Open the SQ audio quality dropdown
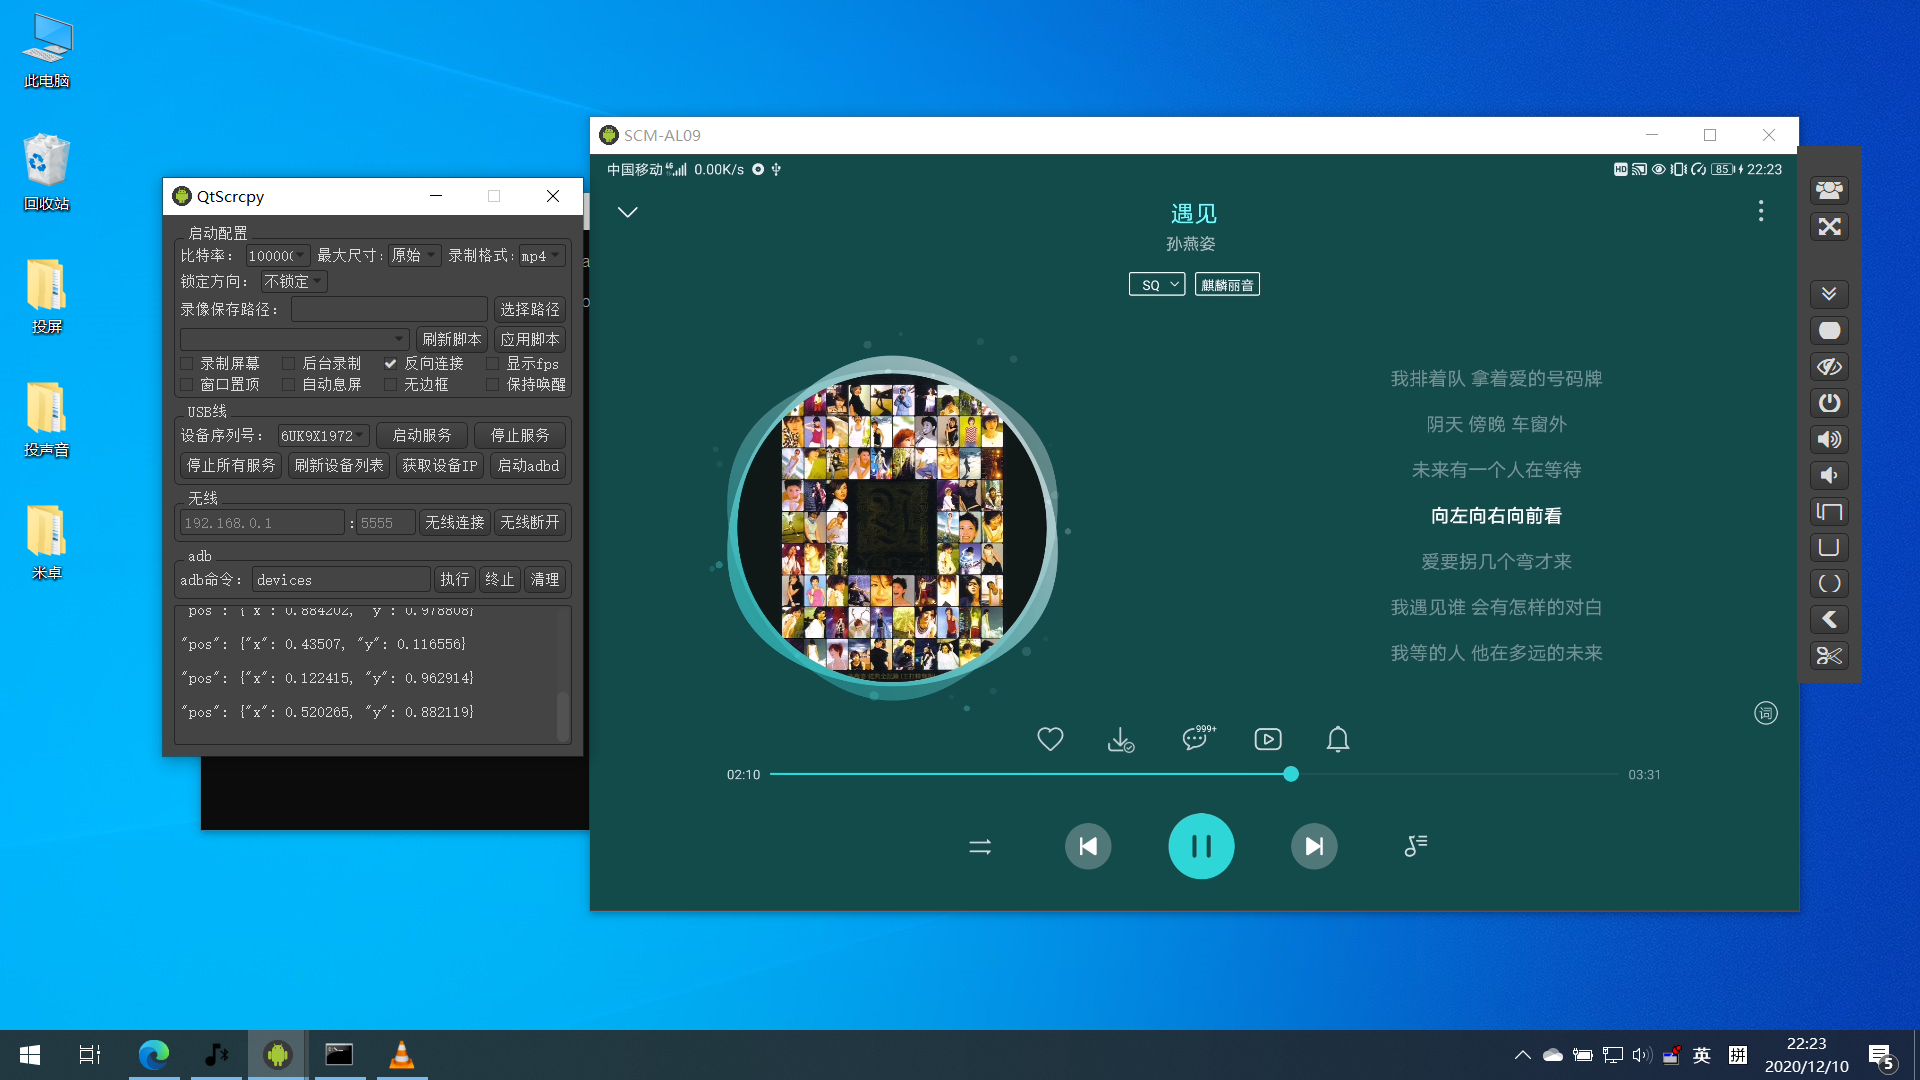Image resolution: width=1920 pixels, height=1080 pixels. tap(1157, 285)
